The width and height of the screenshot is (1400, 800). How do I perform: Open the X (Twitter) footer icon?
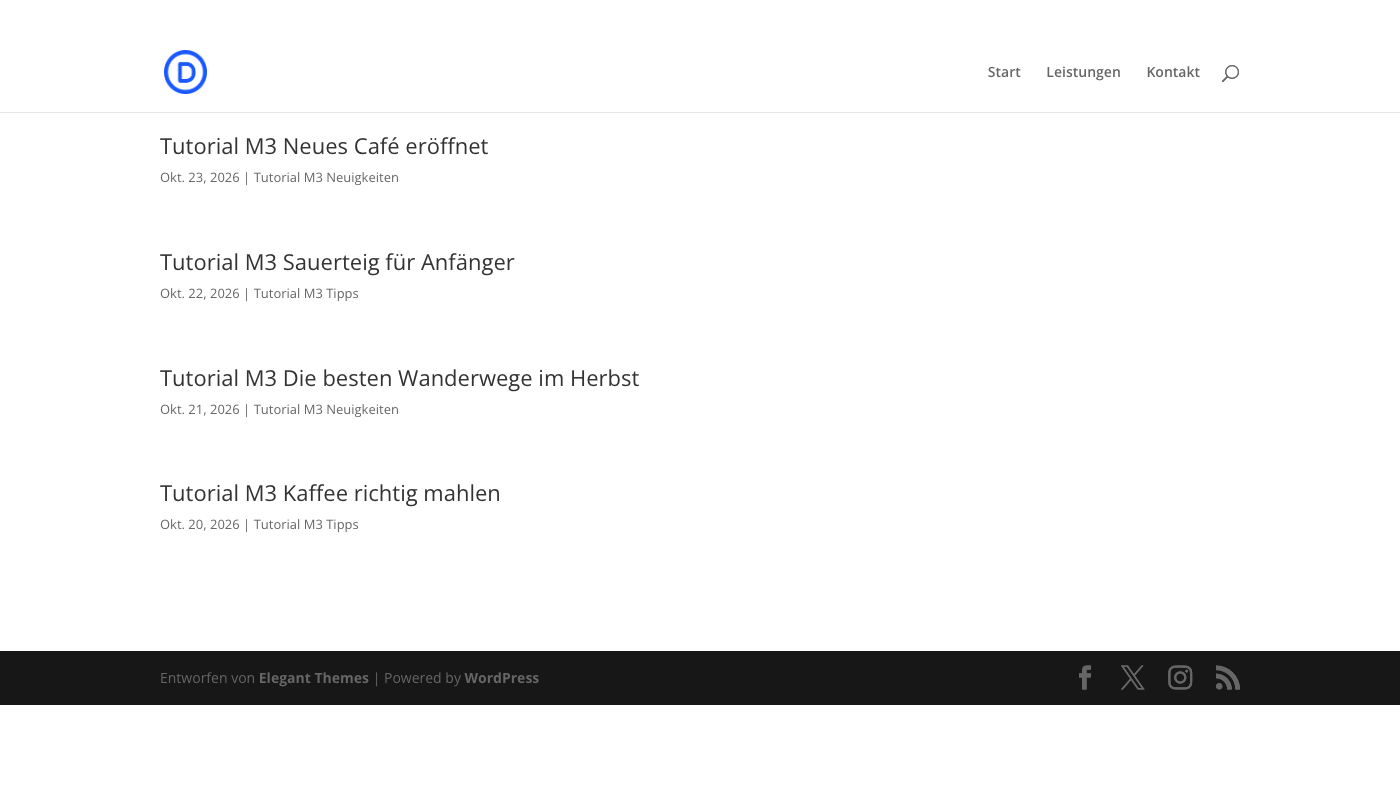pos(1132,678)
